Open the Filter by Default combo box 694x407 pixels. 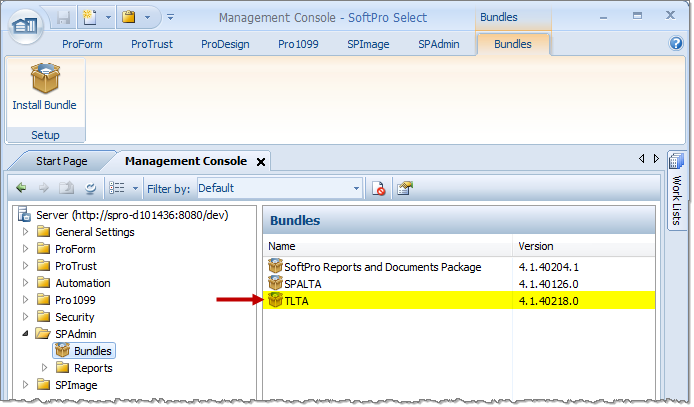(x=279, y=188)
